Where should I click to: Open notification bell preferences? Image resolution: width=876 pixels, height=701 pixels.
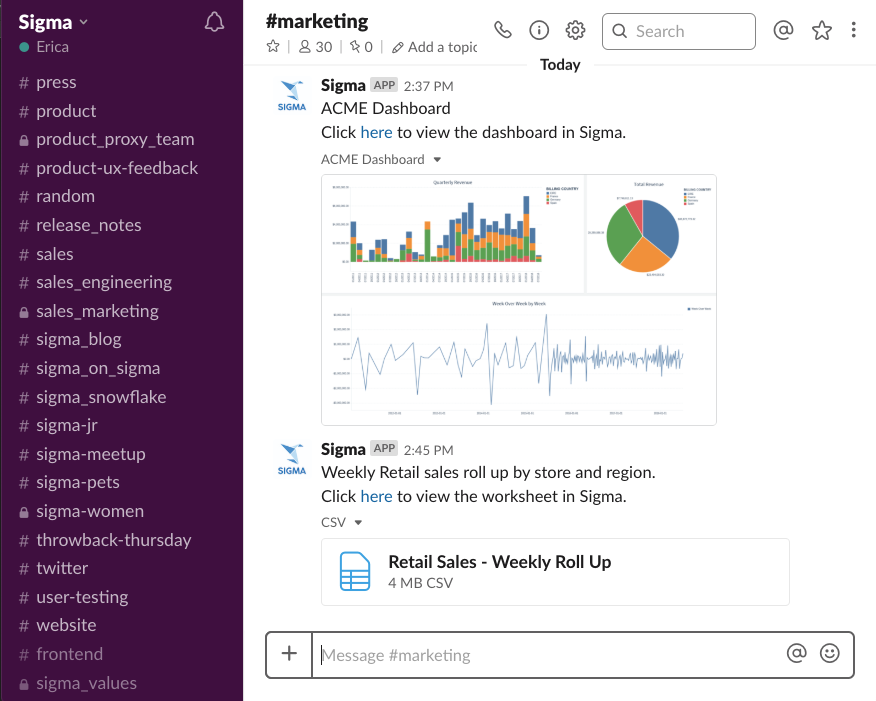coord(214,22)
